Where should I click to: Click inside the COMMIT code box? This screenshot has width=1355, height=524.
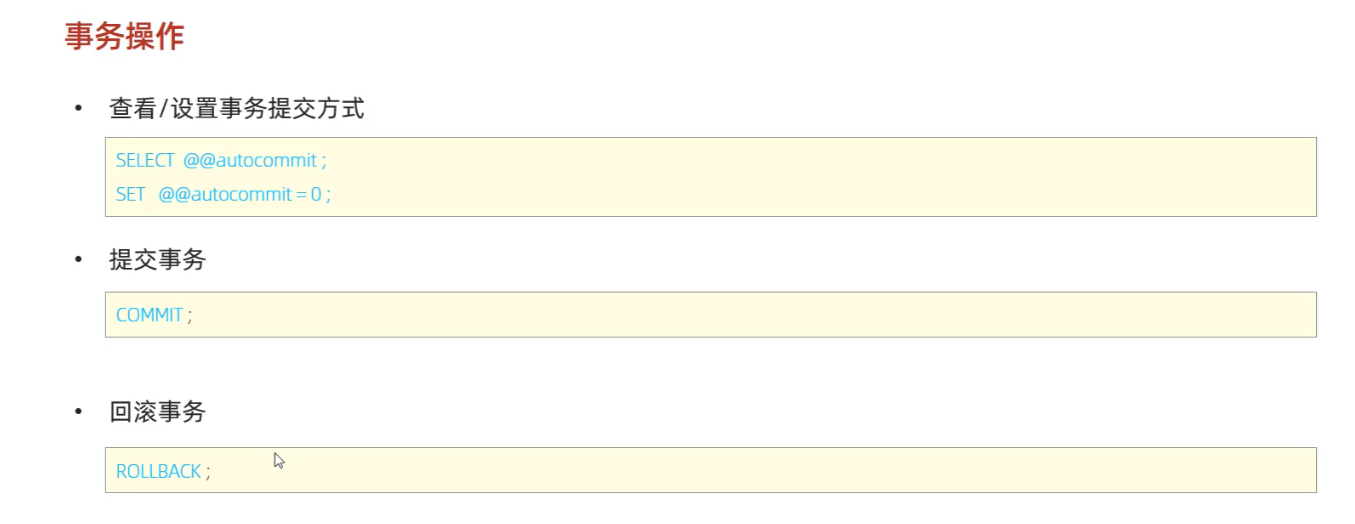710,315
